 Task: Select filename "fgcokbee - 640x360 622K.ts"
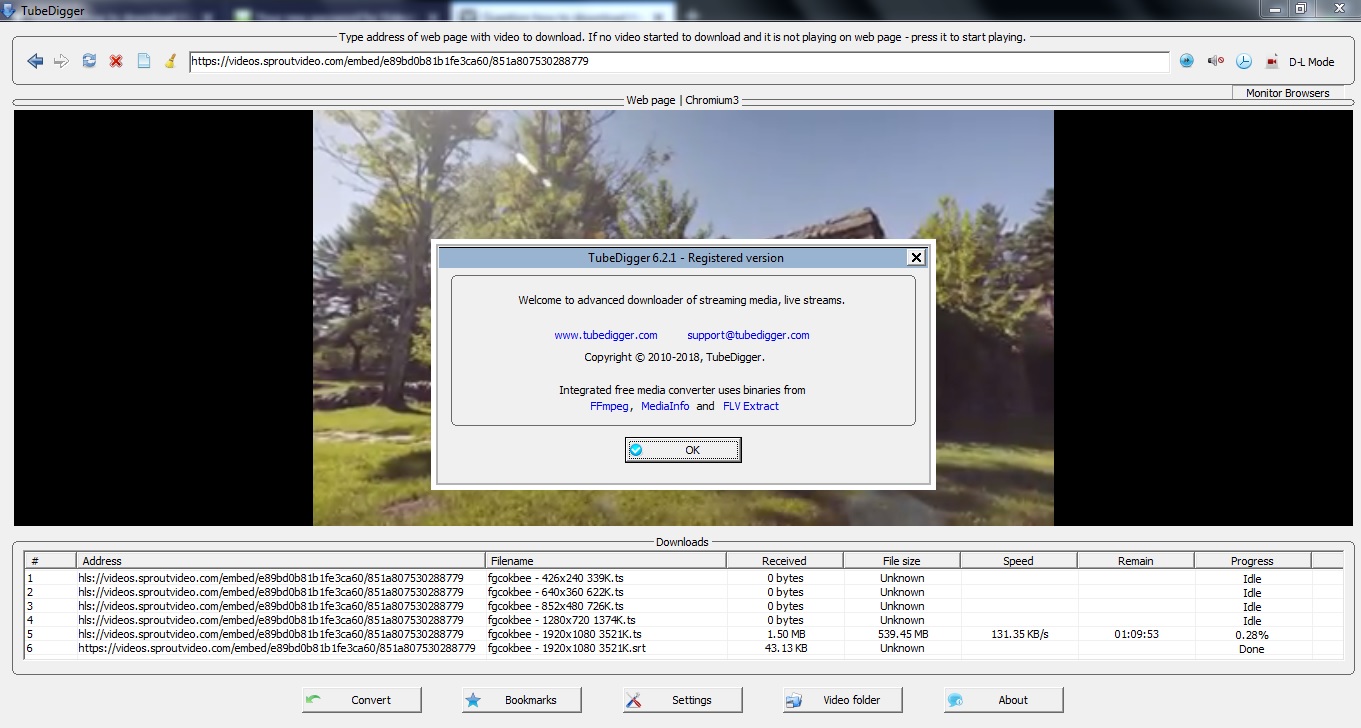click(x=555, y=592)
